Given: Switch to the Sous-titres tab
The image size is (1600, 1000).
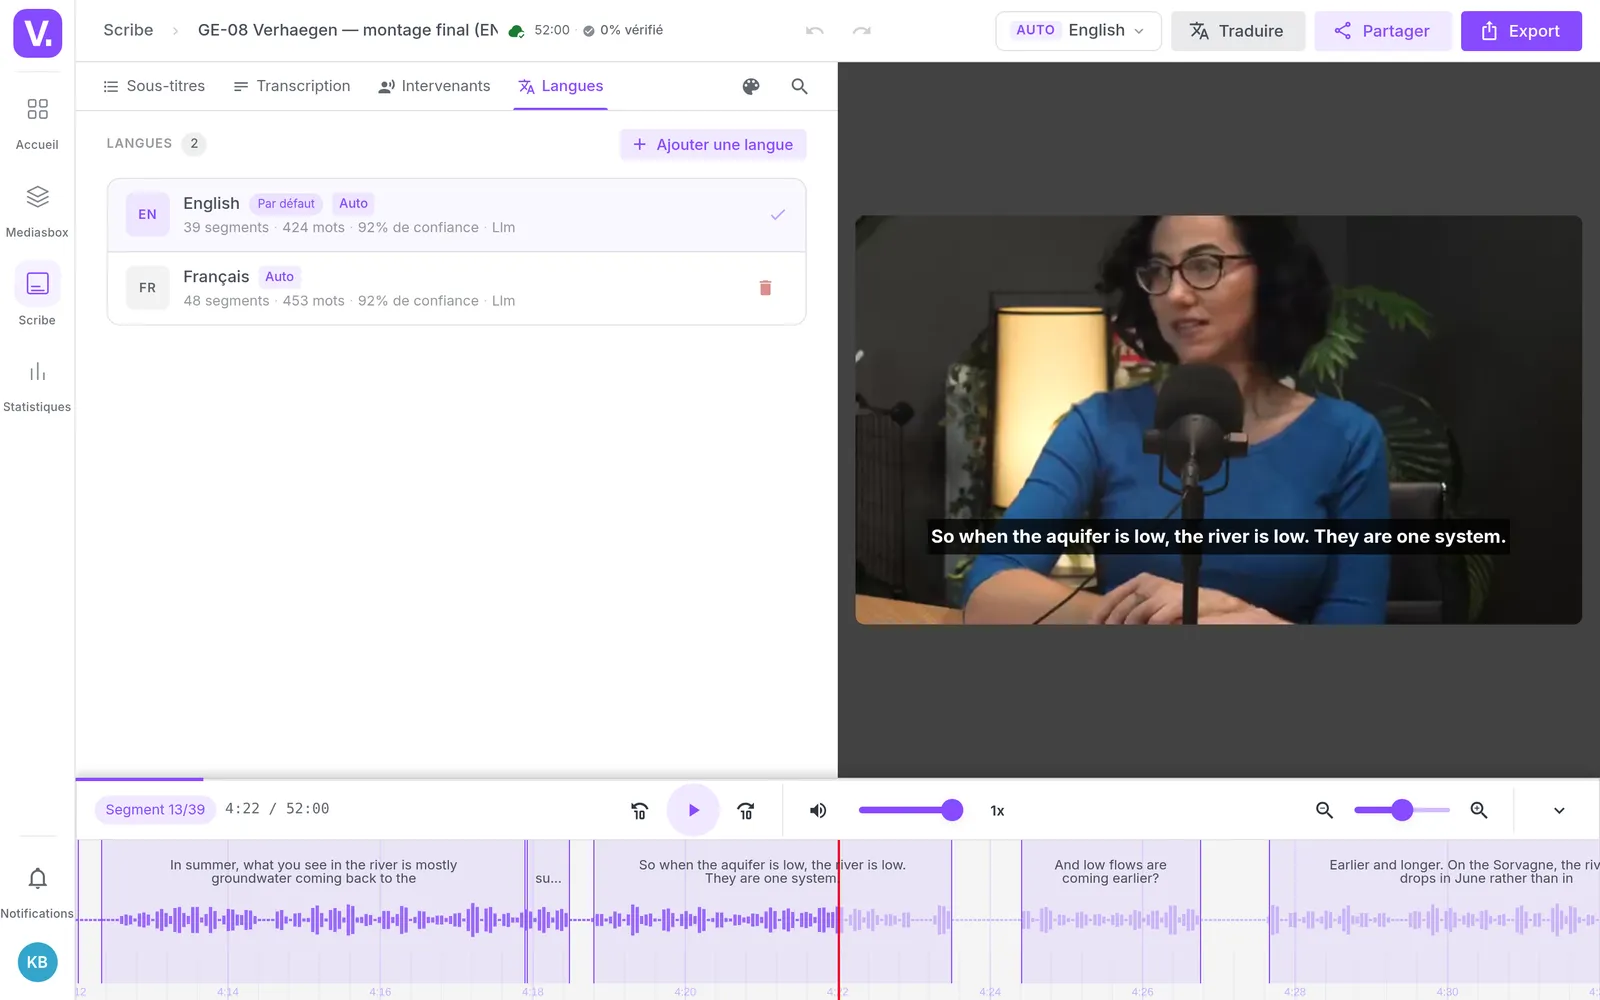Looking at the screenshot, I should (154, 86).
